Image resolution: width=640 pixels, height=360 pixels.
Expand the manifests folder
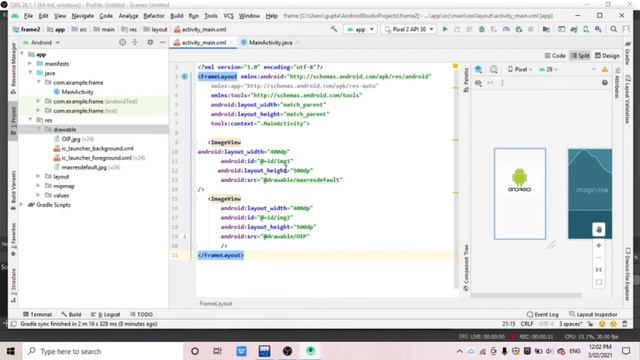point(30,64)
